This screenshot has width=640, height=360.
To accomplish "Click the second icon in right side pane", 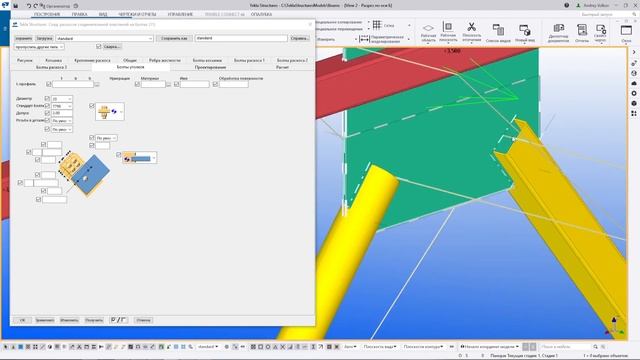I will 634,63.
